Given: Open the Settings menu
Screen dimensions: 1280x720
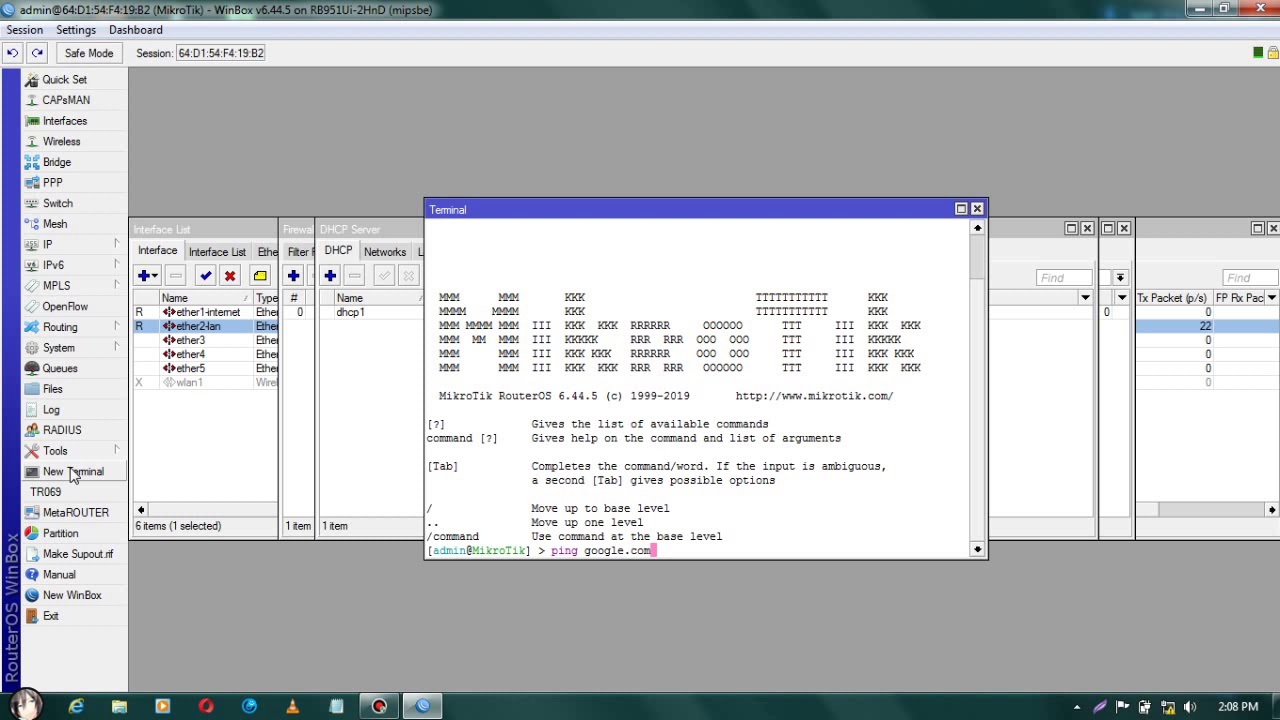Looking at the screenshot, I should (76, 30).
